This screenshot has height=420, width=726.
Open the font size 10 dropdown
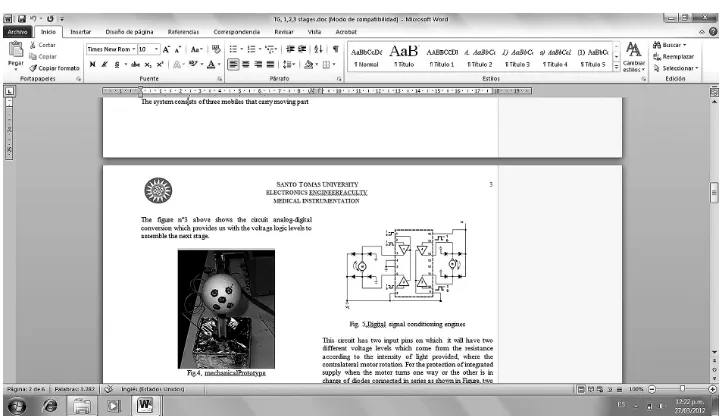(156, 49)
